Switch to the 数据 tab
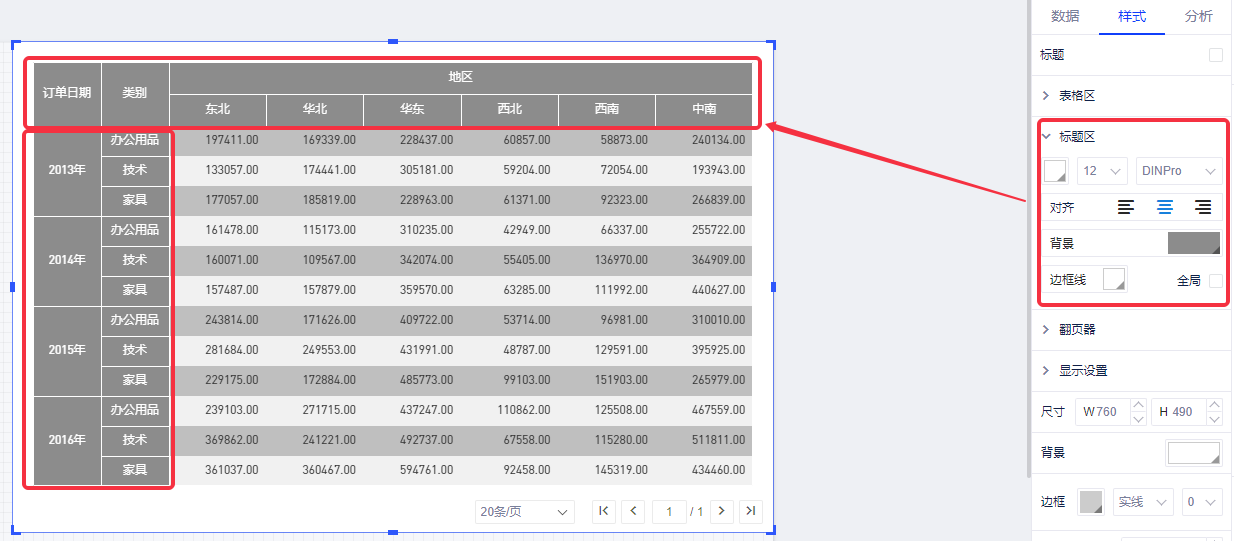 click(x=1065, y=16)
